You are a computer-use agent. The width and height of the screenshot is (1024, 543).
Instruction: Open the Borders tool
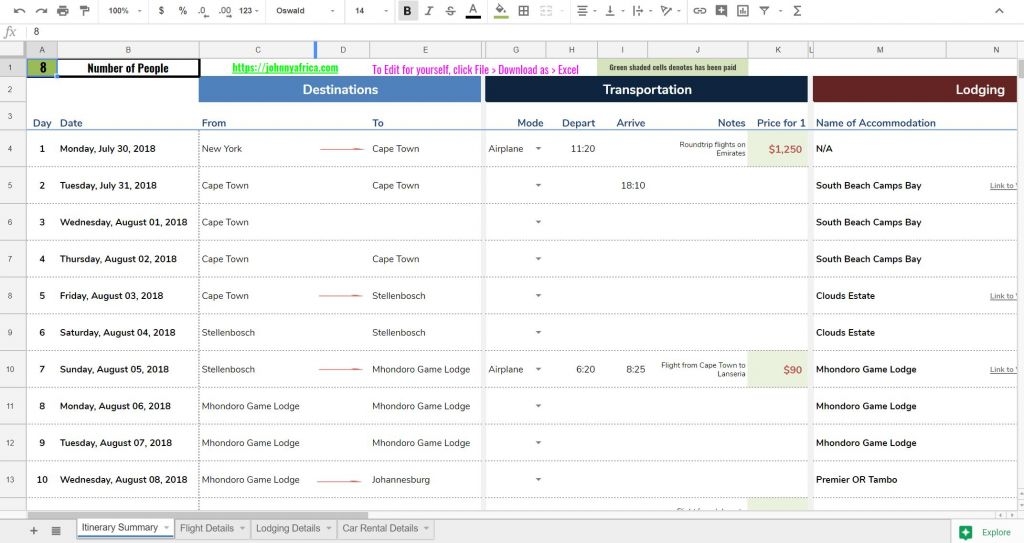(523, 11)
